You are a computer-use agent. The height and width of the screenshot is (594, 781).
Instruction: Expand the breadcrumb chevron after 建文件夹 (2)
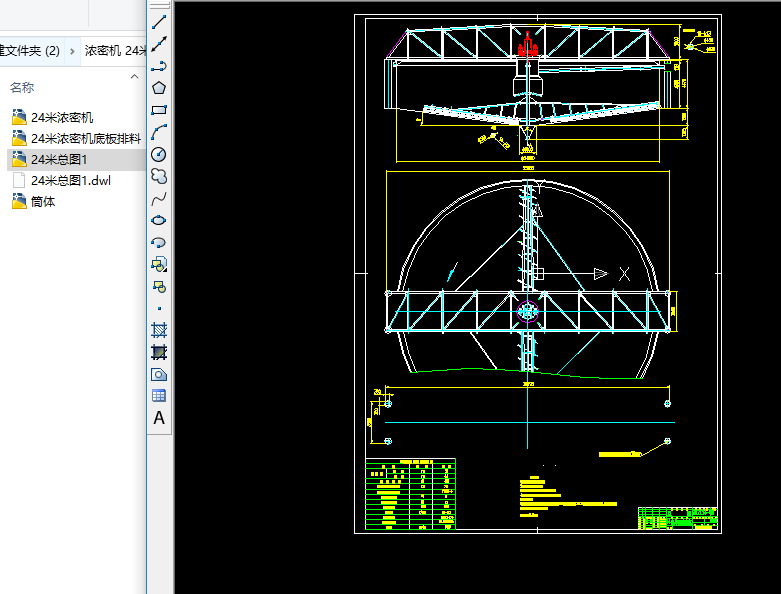click(72, 51)
